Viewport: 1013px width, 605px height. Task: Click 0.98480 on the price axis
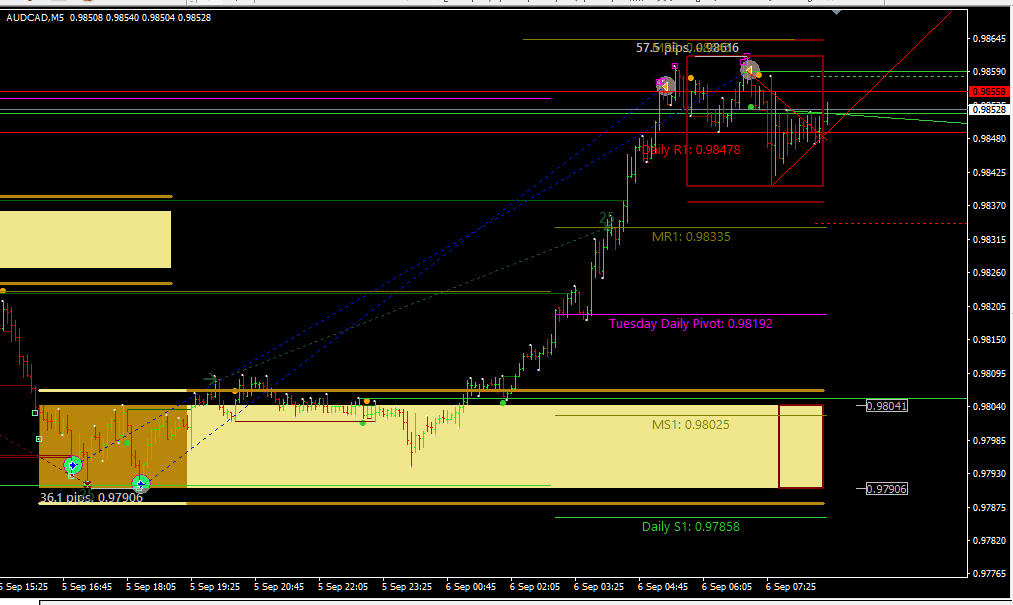tap(989, 139)
